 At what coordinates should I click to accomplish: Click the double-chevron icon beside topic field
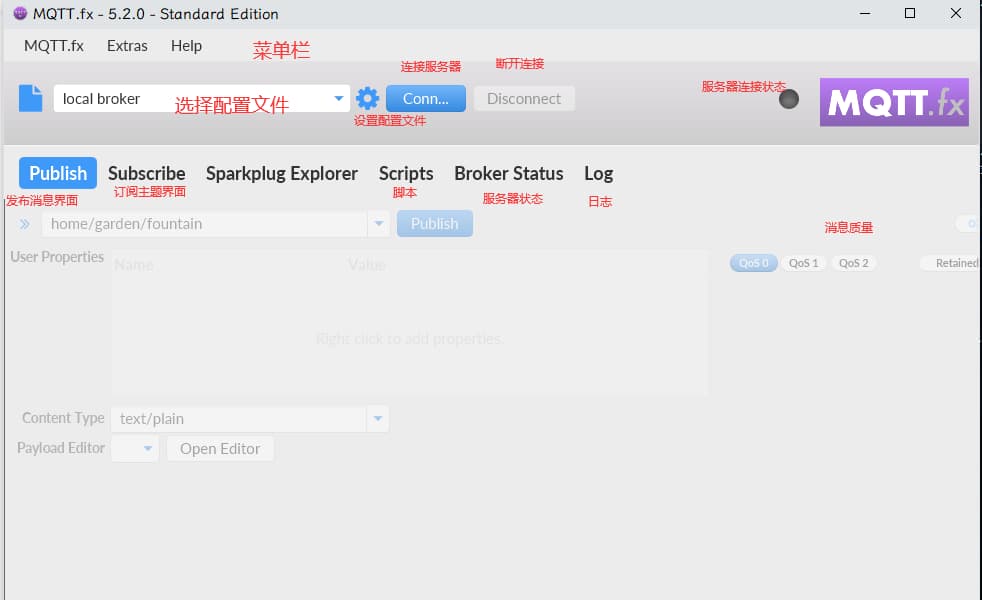click(25, 224)
